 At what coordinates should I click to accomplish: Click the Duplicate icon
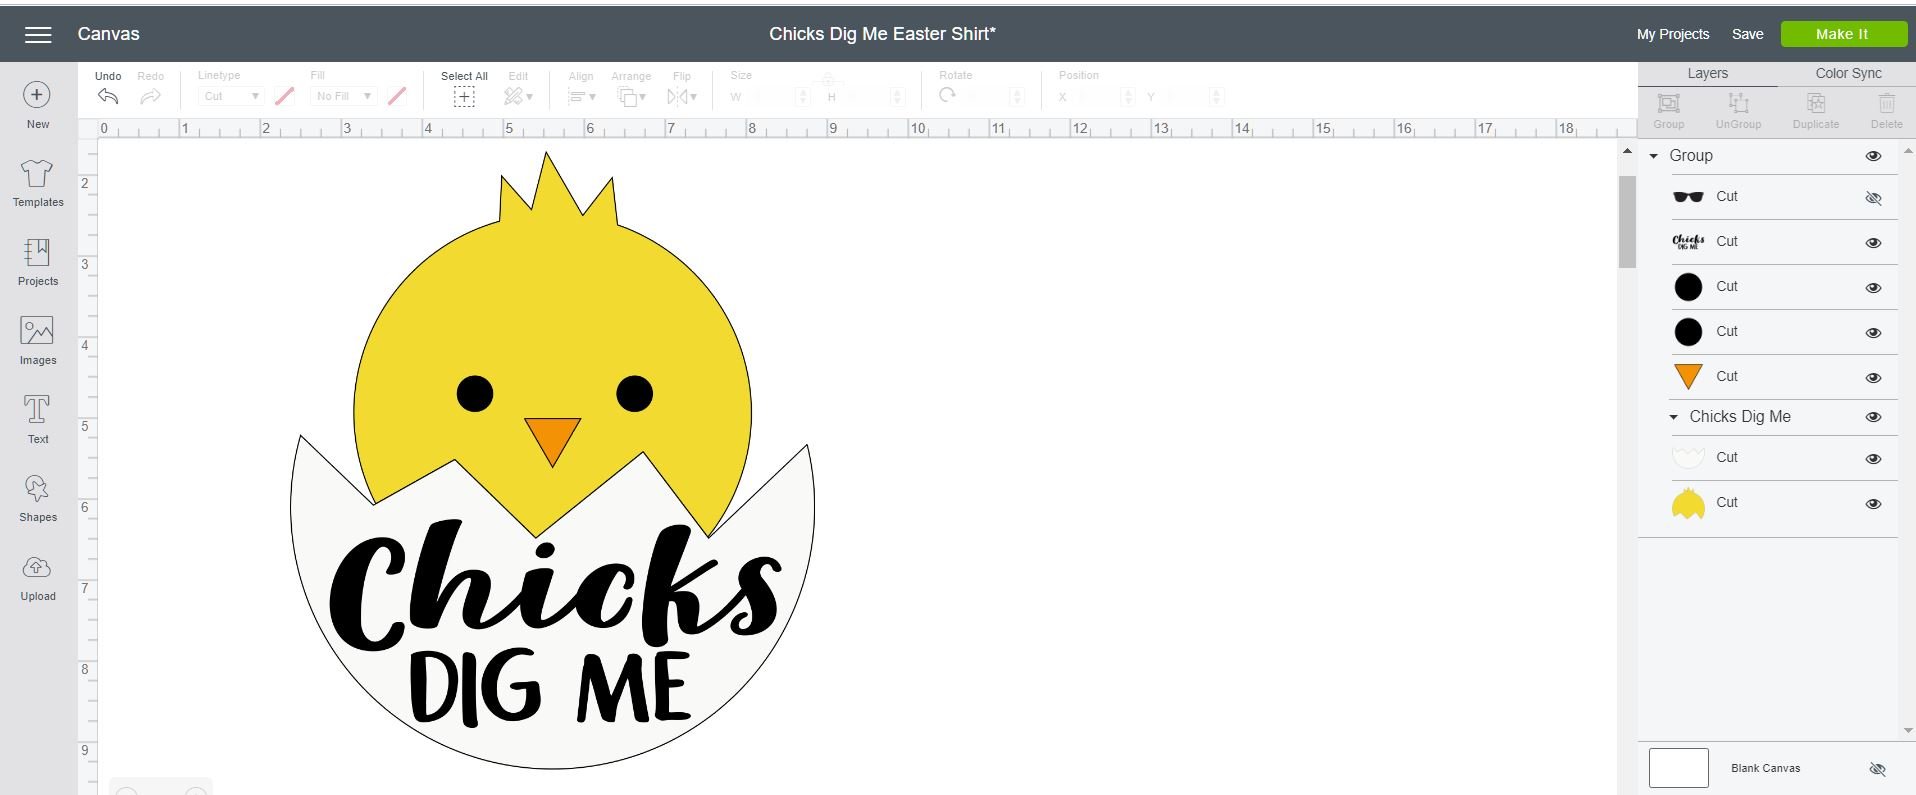1816,103
